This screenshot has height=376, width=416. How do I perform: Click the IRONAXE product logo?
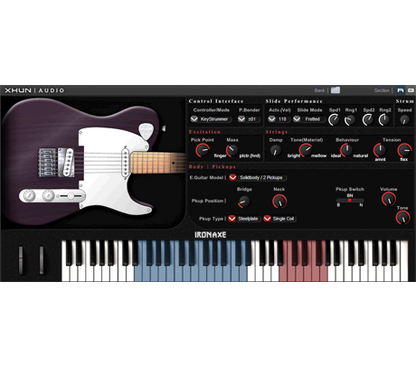click(x=210, y=235)
